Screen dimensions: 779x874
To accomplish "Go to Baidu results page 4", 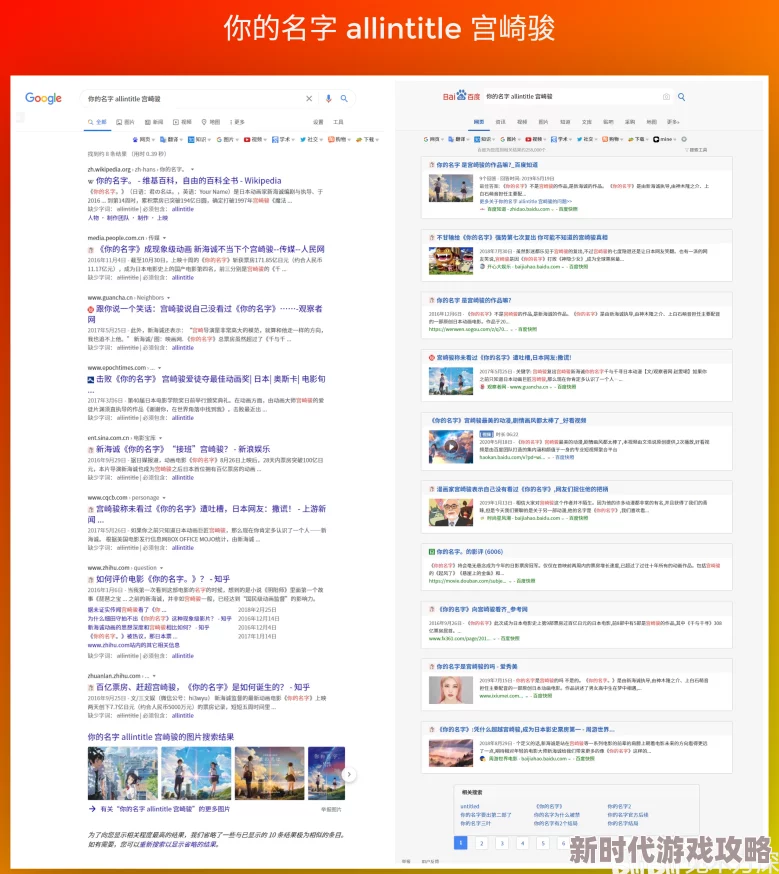I will (x=523, y=843).
